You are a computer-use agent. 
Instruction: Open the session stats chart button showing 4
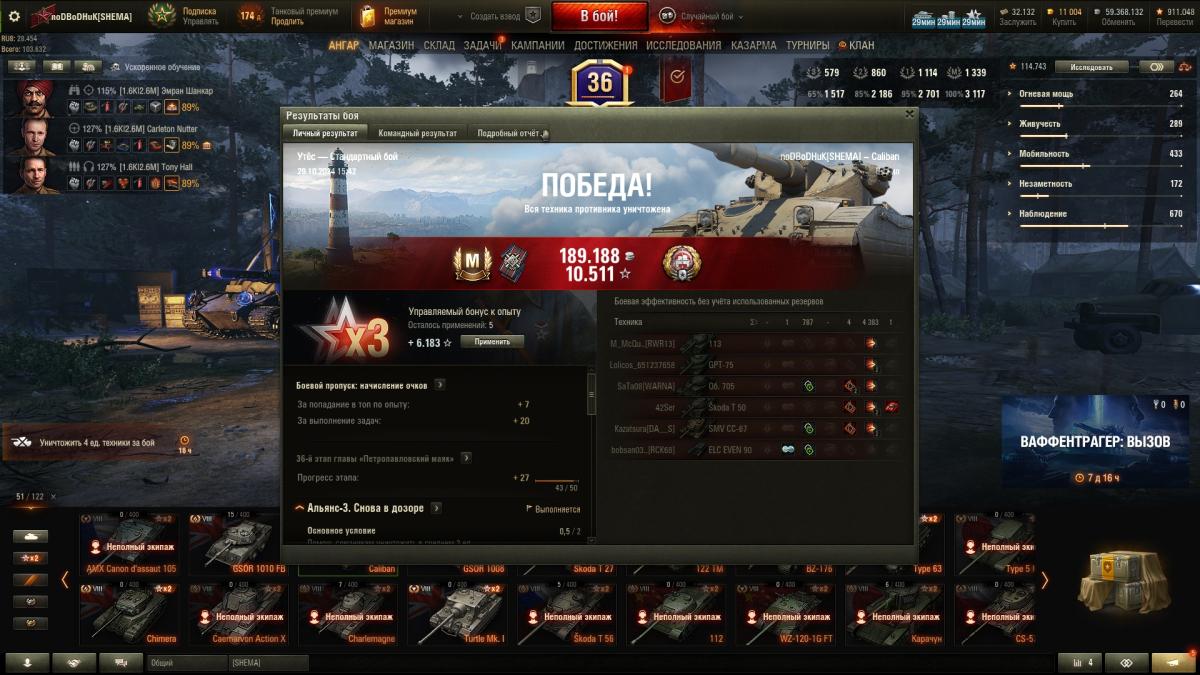tap(1081, 662)
